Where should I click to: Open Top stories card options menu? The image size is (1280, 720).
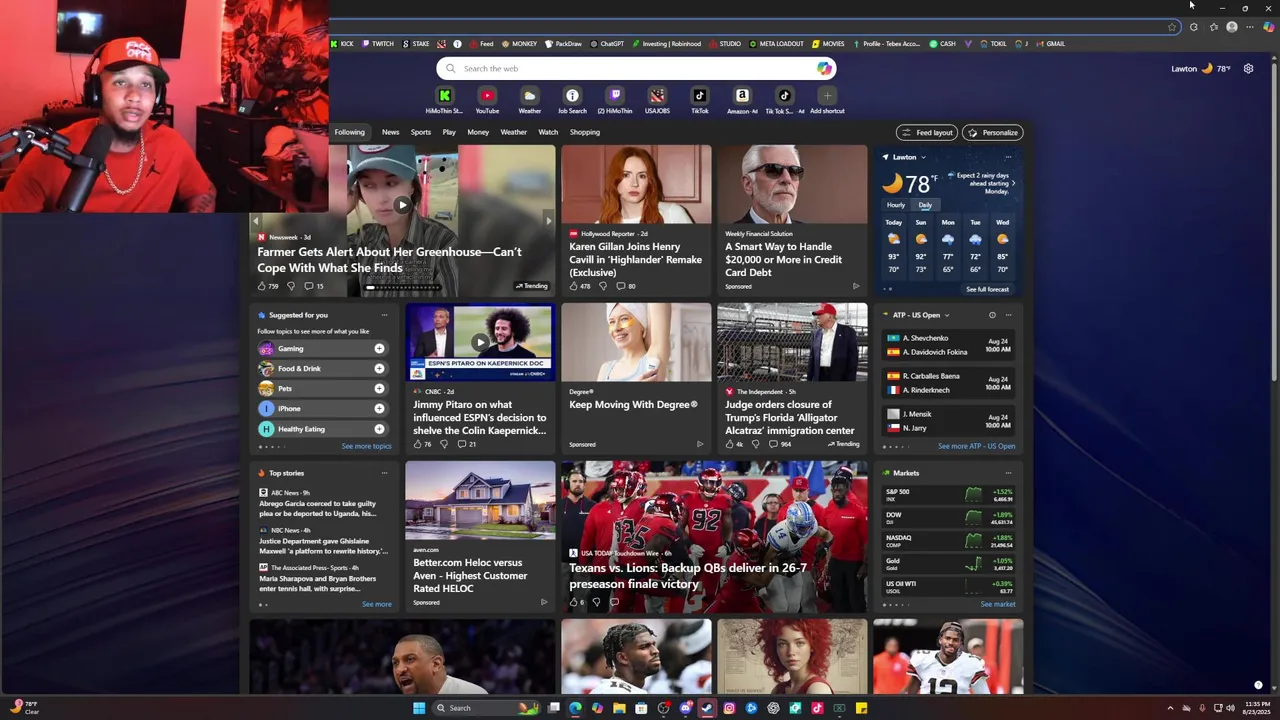pyautogui.click(x=384, y=473)
